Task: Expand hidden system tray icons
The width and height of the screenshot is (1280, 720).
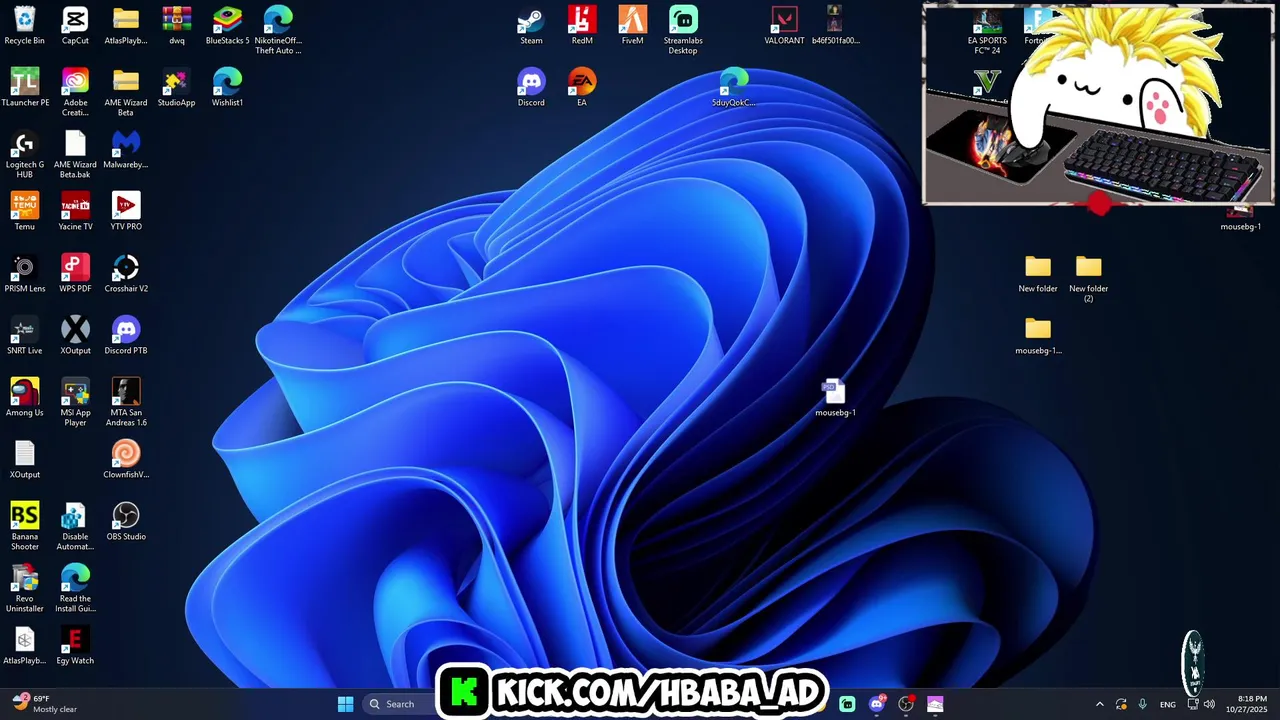Action: click(x=1100, y=704)
